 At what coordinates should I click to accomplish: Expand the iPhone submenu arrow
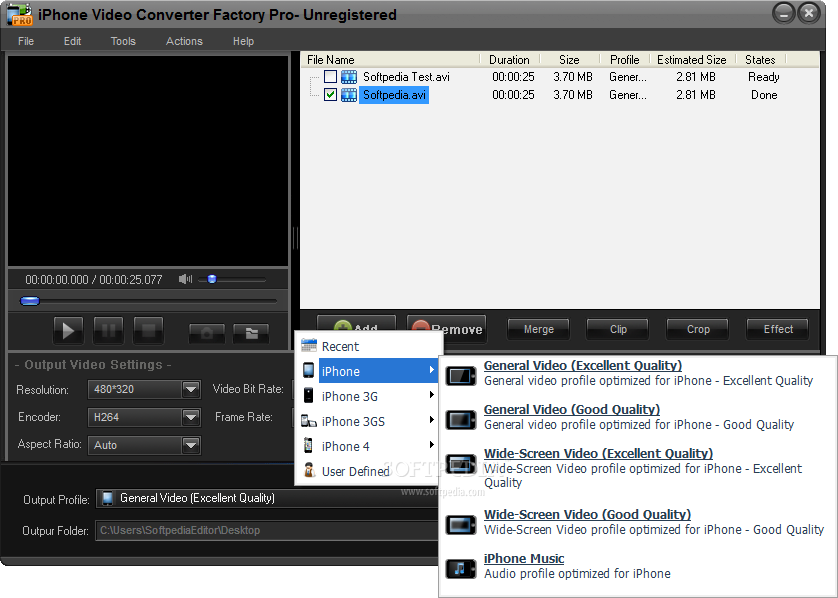click(x=432, y=370)
